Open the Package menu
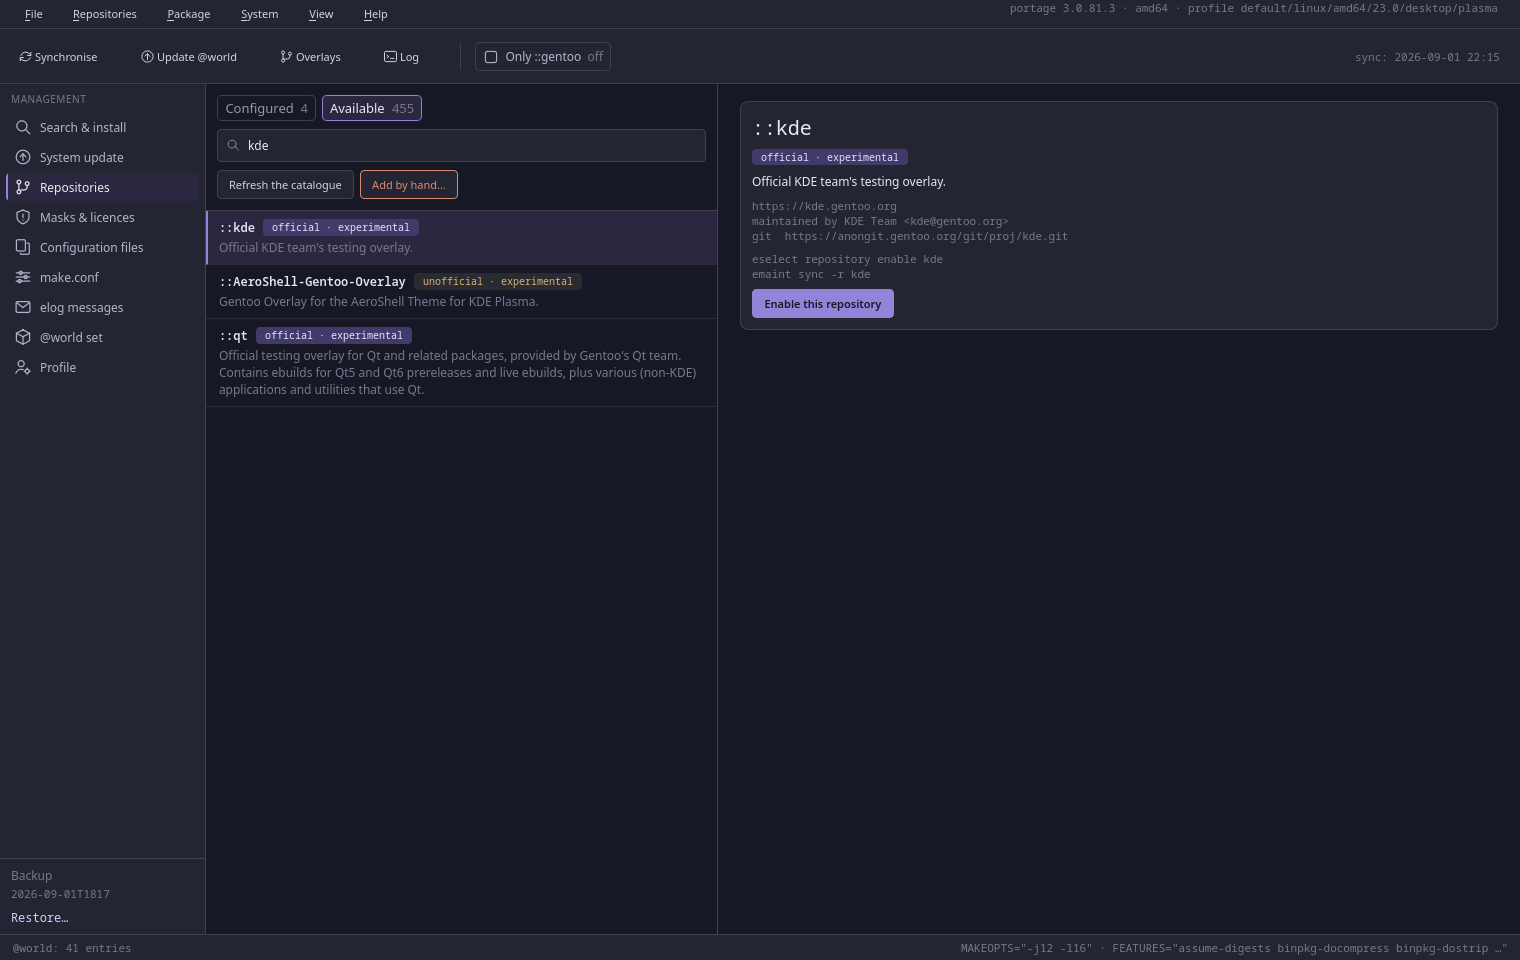This screenshot has height=960, width=1520. coord(188,14)
